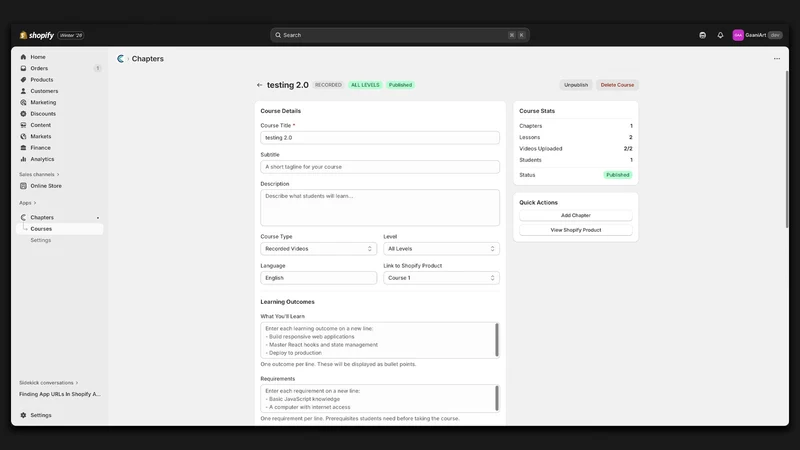
Task: Click the Chapters logo in breadcrumb
Action: coord(120,59)
